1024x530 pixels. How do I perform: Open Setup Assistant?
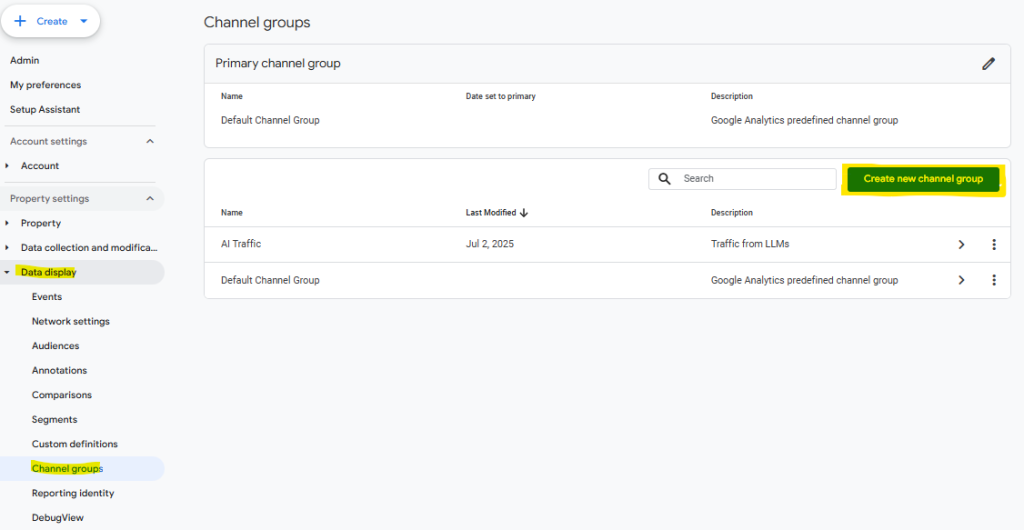coord(45,110)
